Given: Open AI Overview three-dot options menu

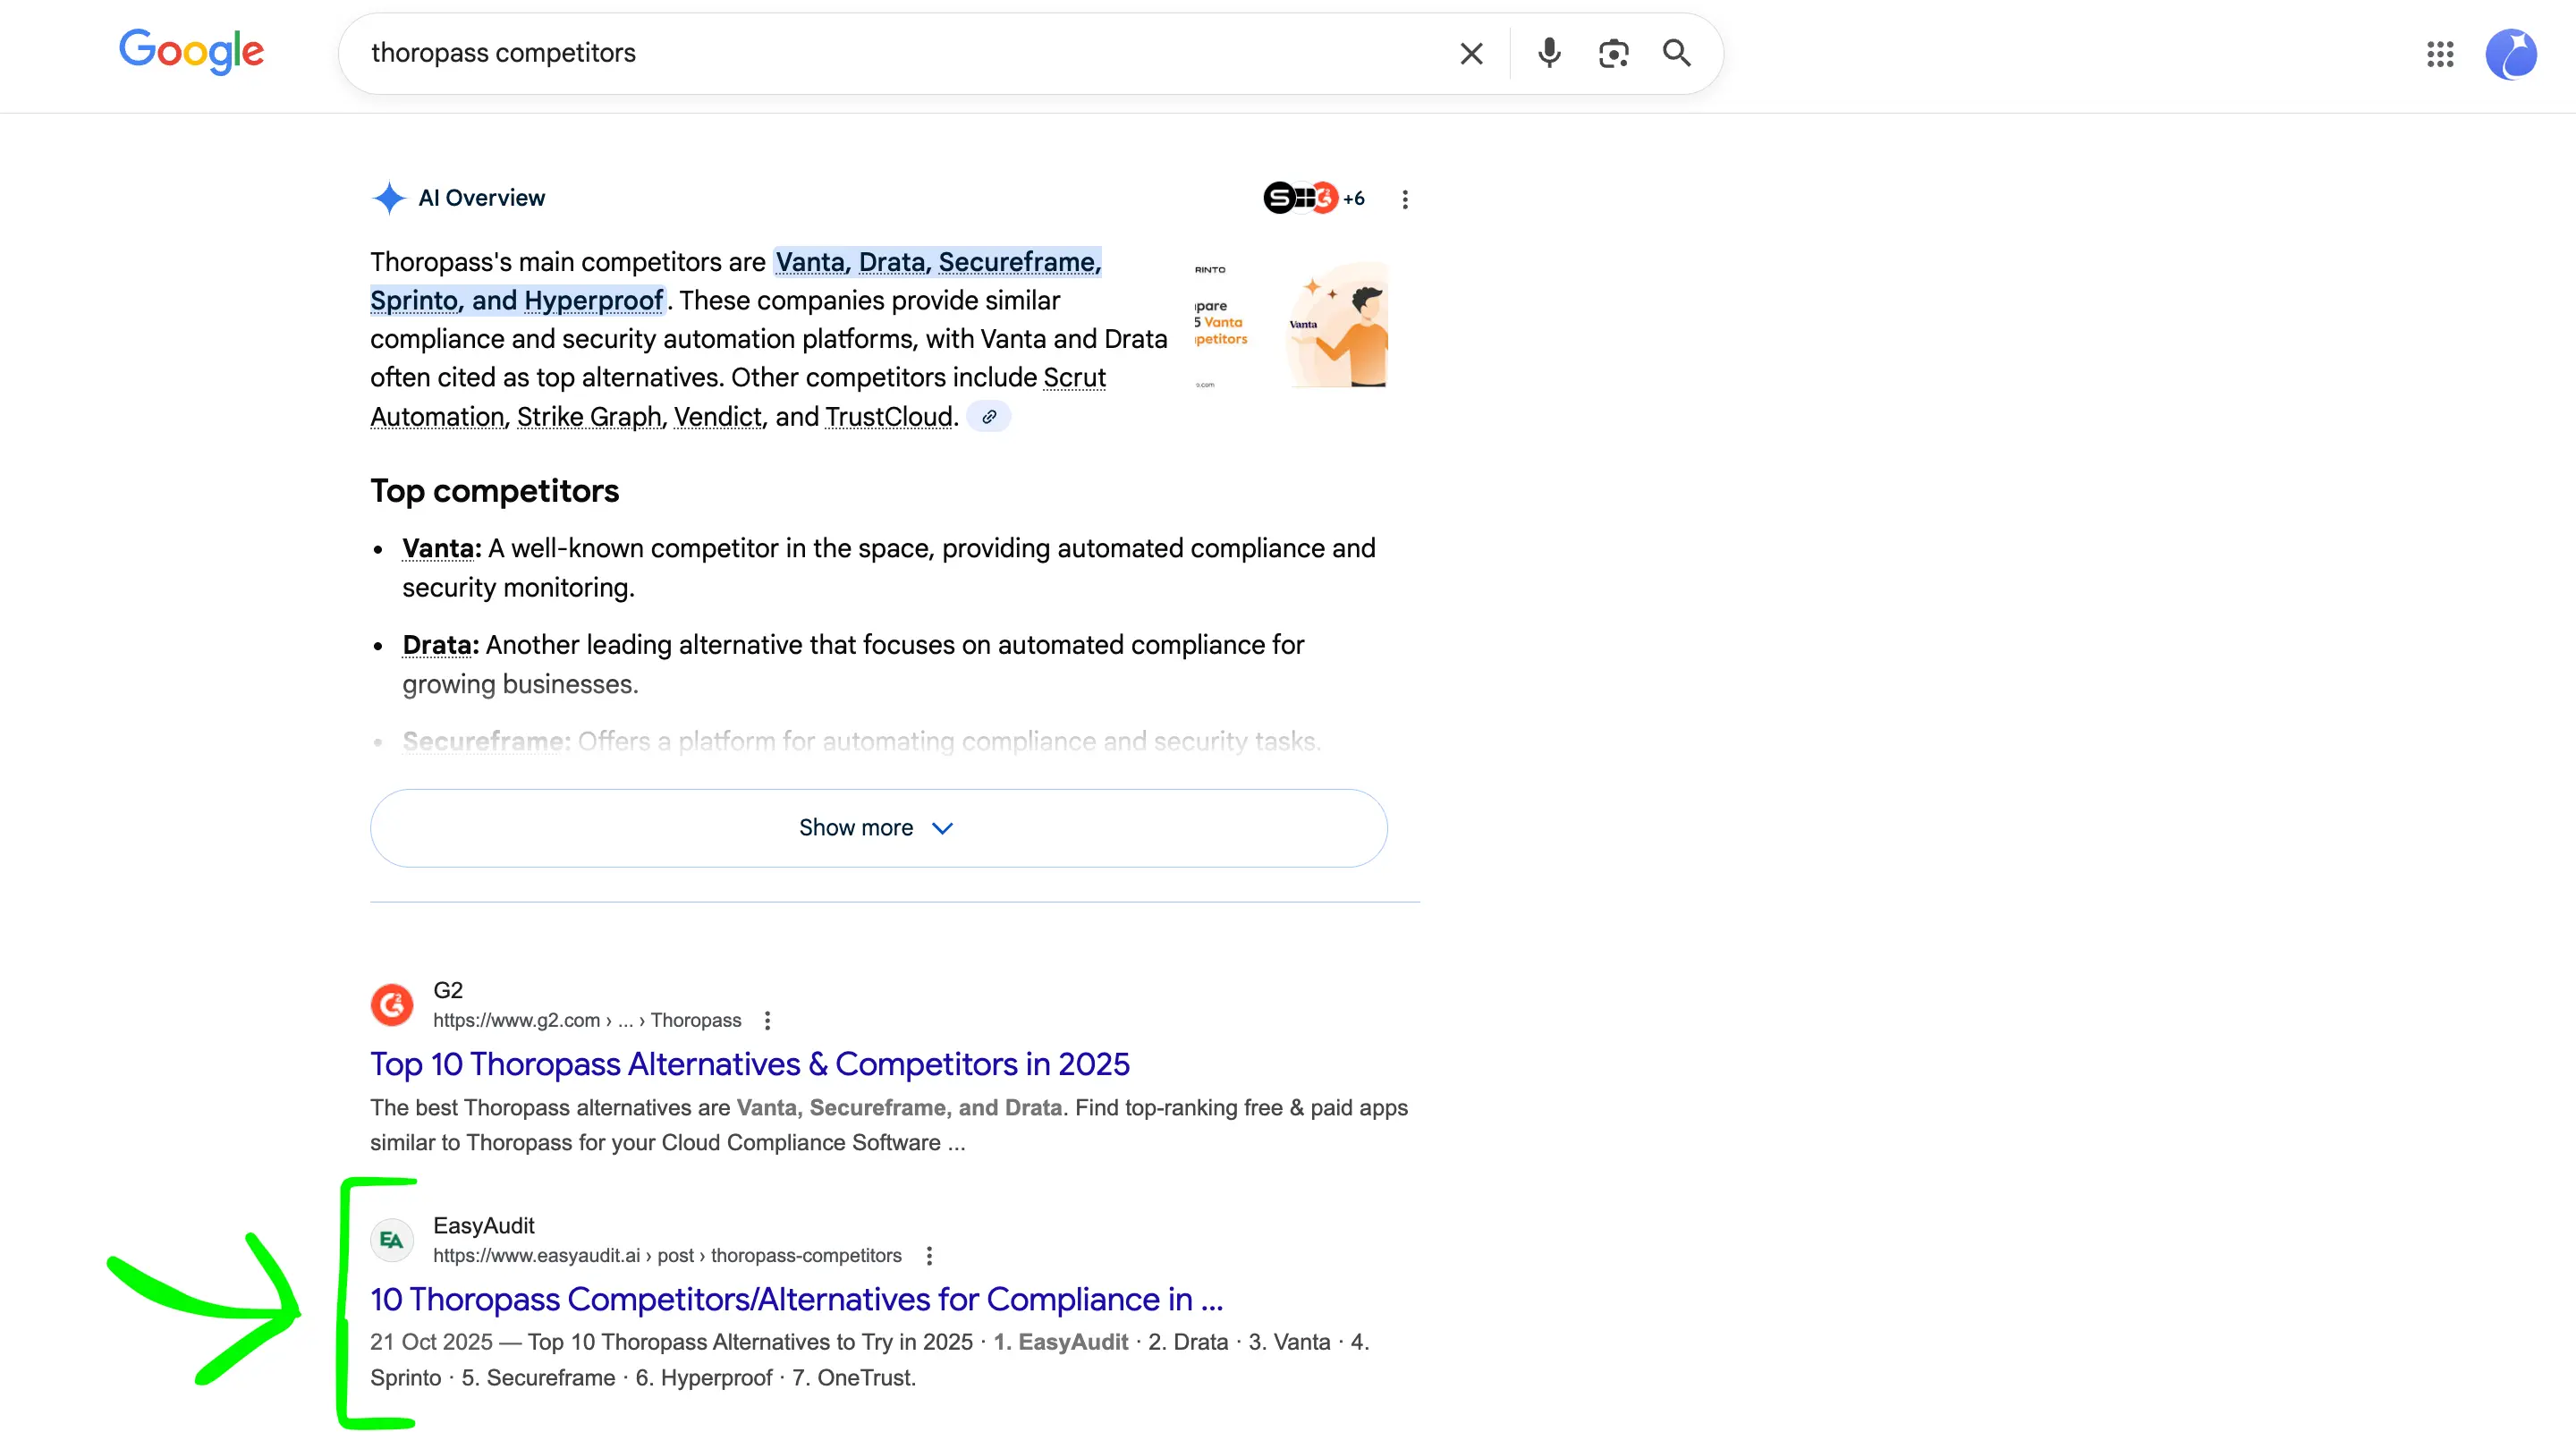Looking at the screenshot, I should point(1405,199).
